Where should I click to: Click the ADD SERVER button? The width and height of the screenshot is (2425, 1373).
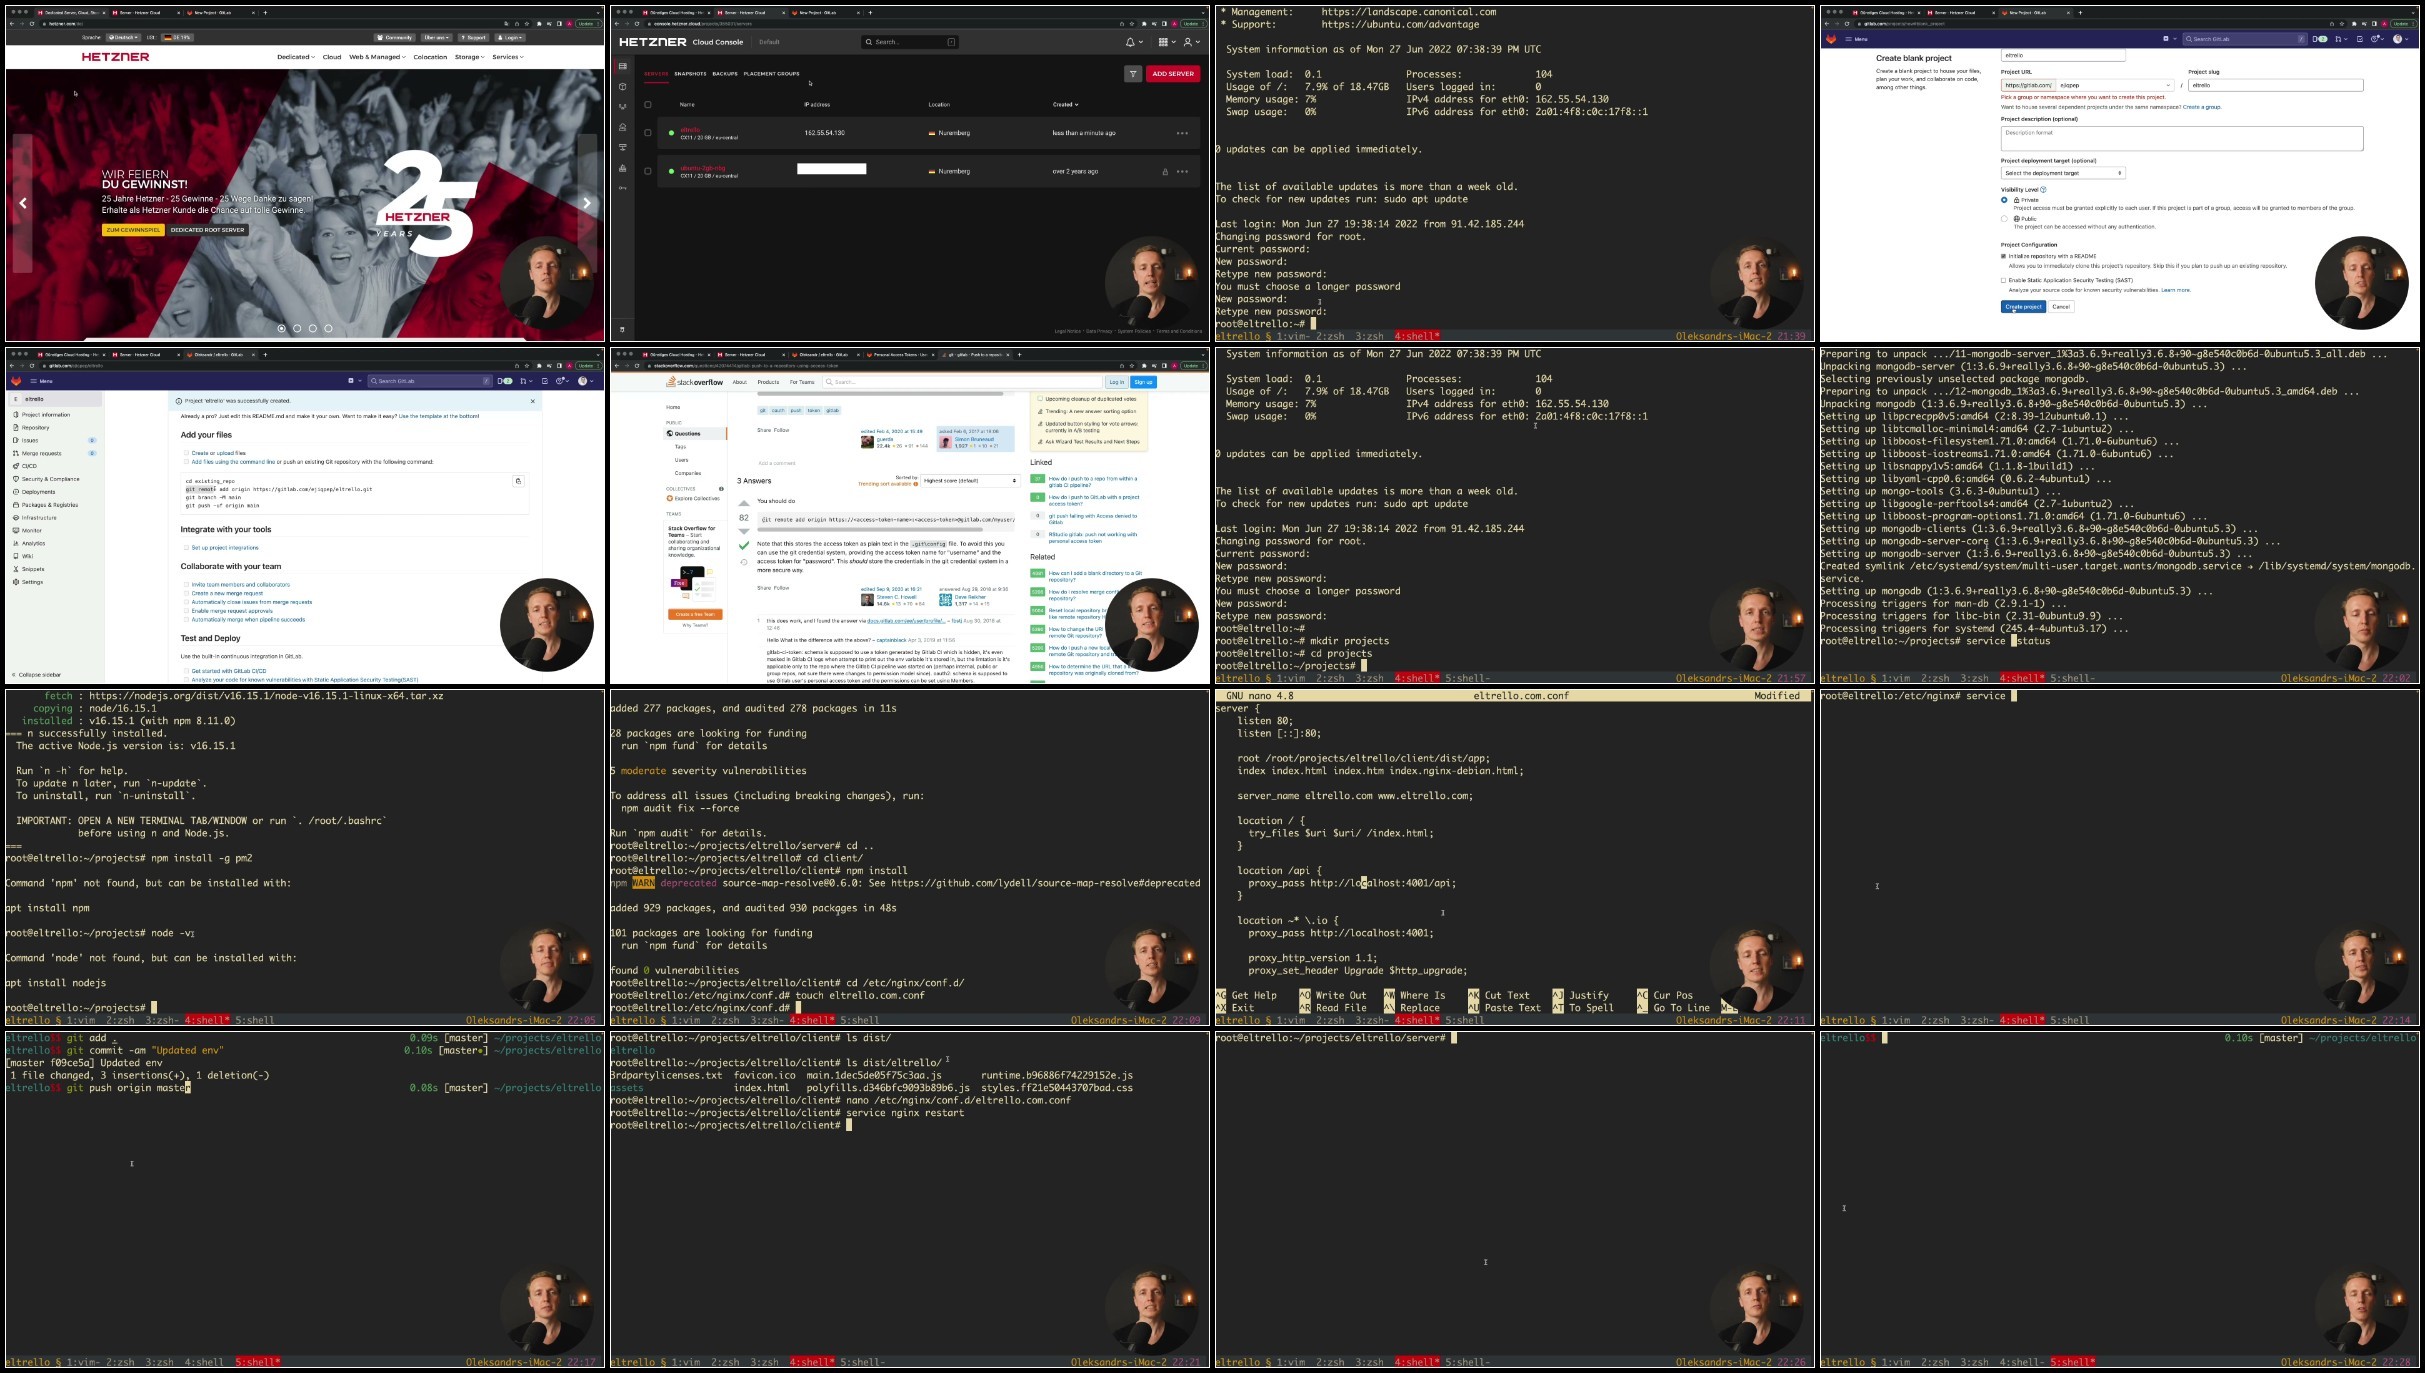1172,74
